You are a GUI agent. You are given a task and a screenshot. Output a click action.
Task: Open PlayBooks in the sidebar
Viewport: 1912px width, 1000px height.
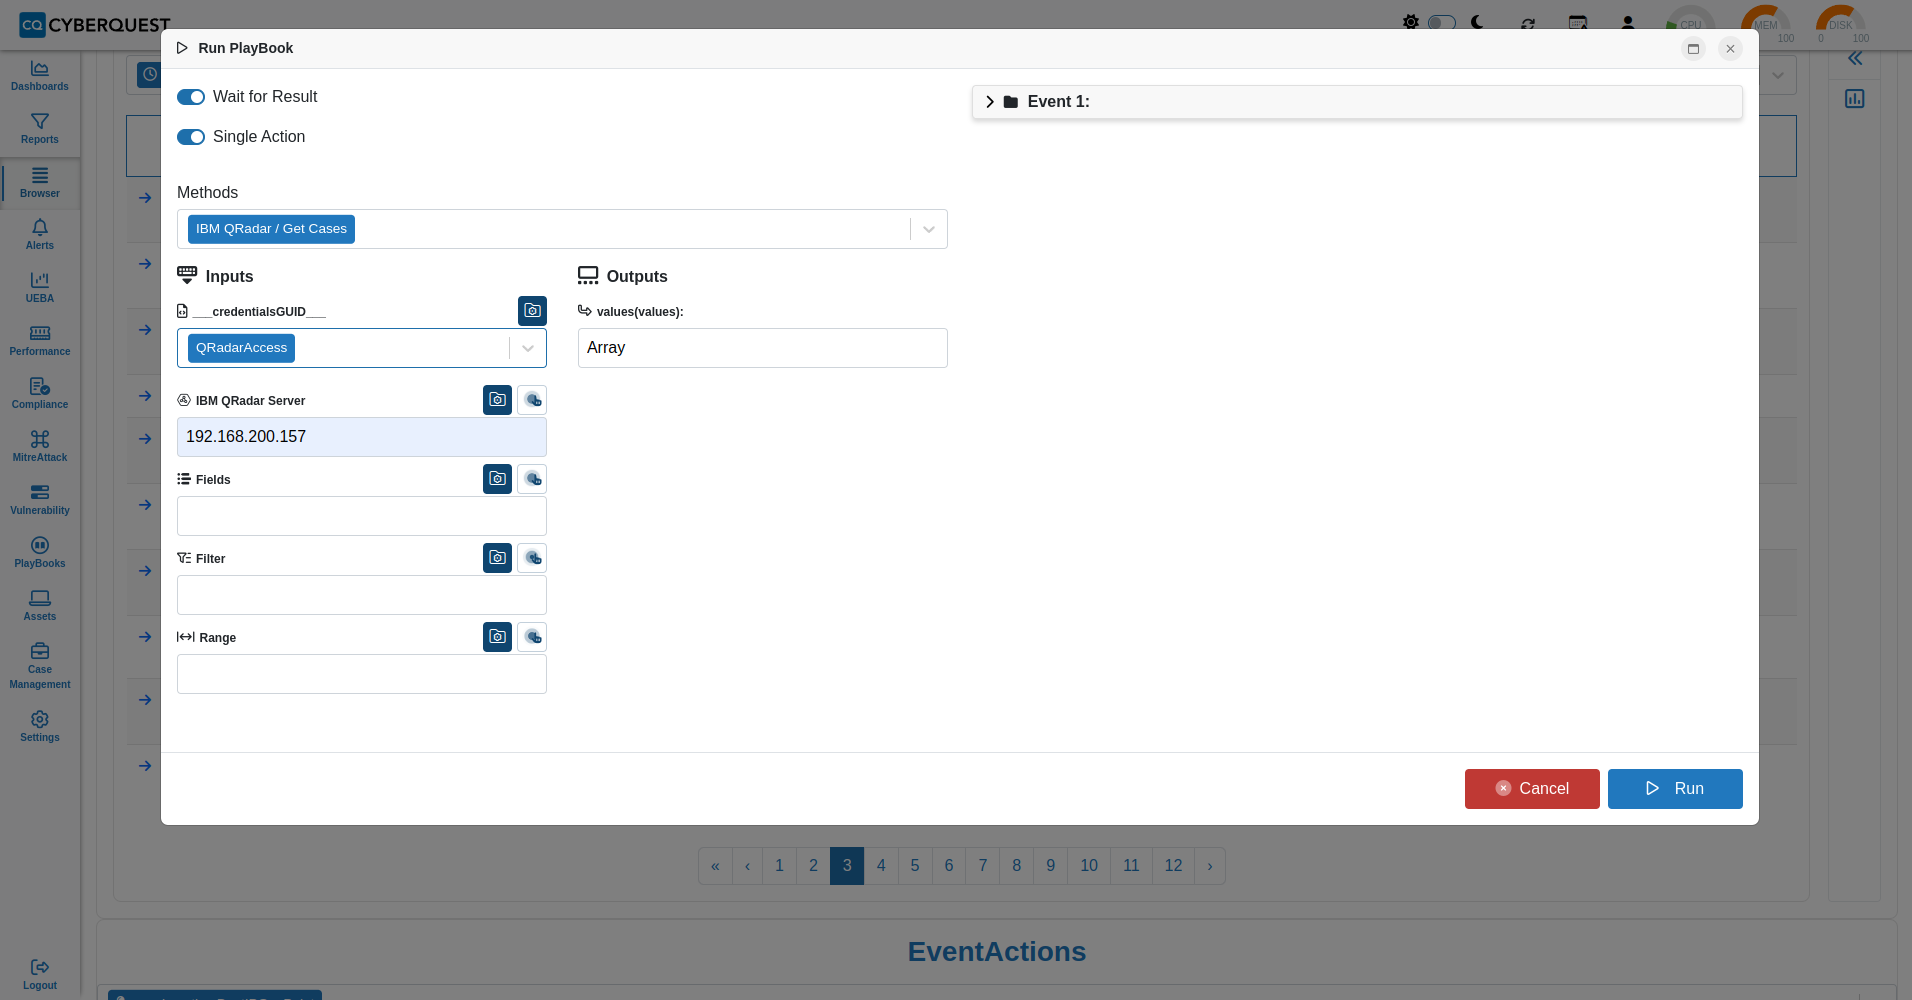click(x=40, y=553)
